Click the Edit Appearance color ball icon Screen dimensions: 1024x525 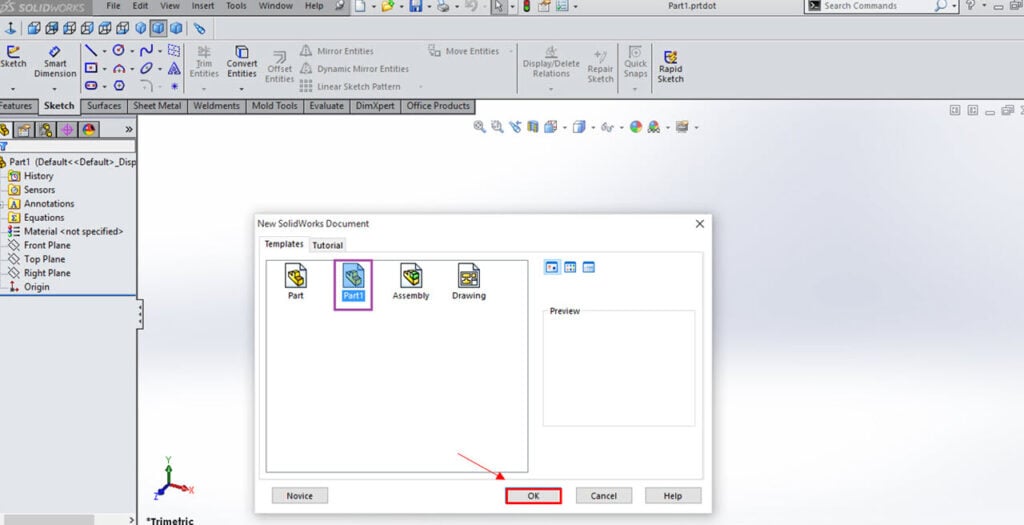point(635,127)
